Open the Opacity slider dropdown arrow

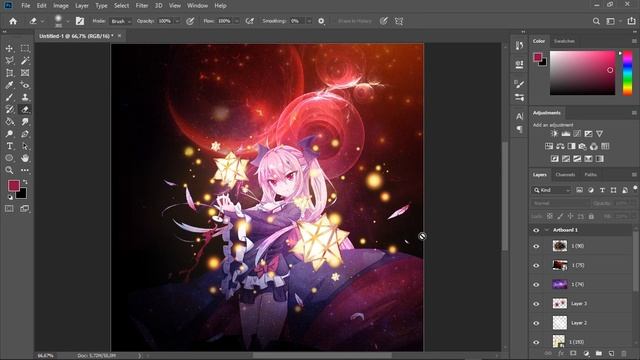177,21
